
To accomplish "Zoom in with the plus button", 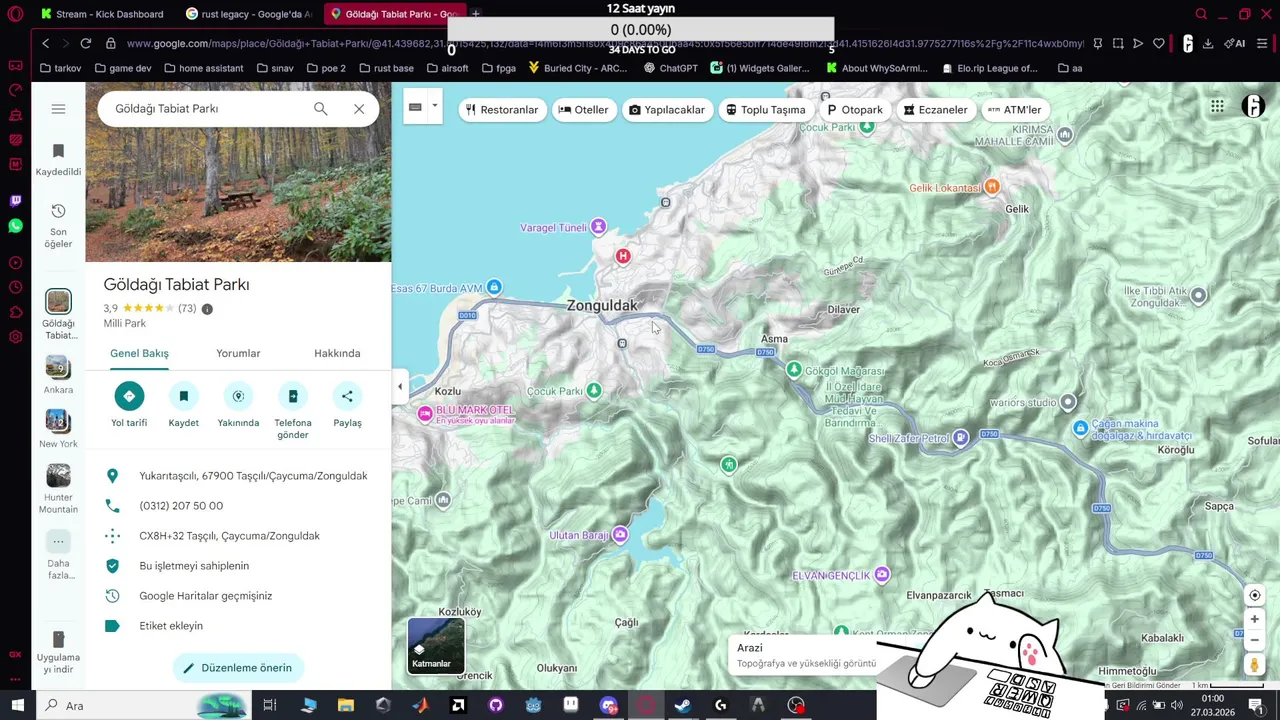I will [1254, 619].
